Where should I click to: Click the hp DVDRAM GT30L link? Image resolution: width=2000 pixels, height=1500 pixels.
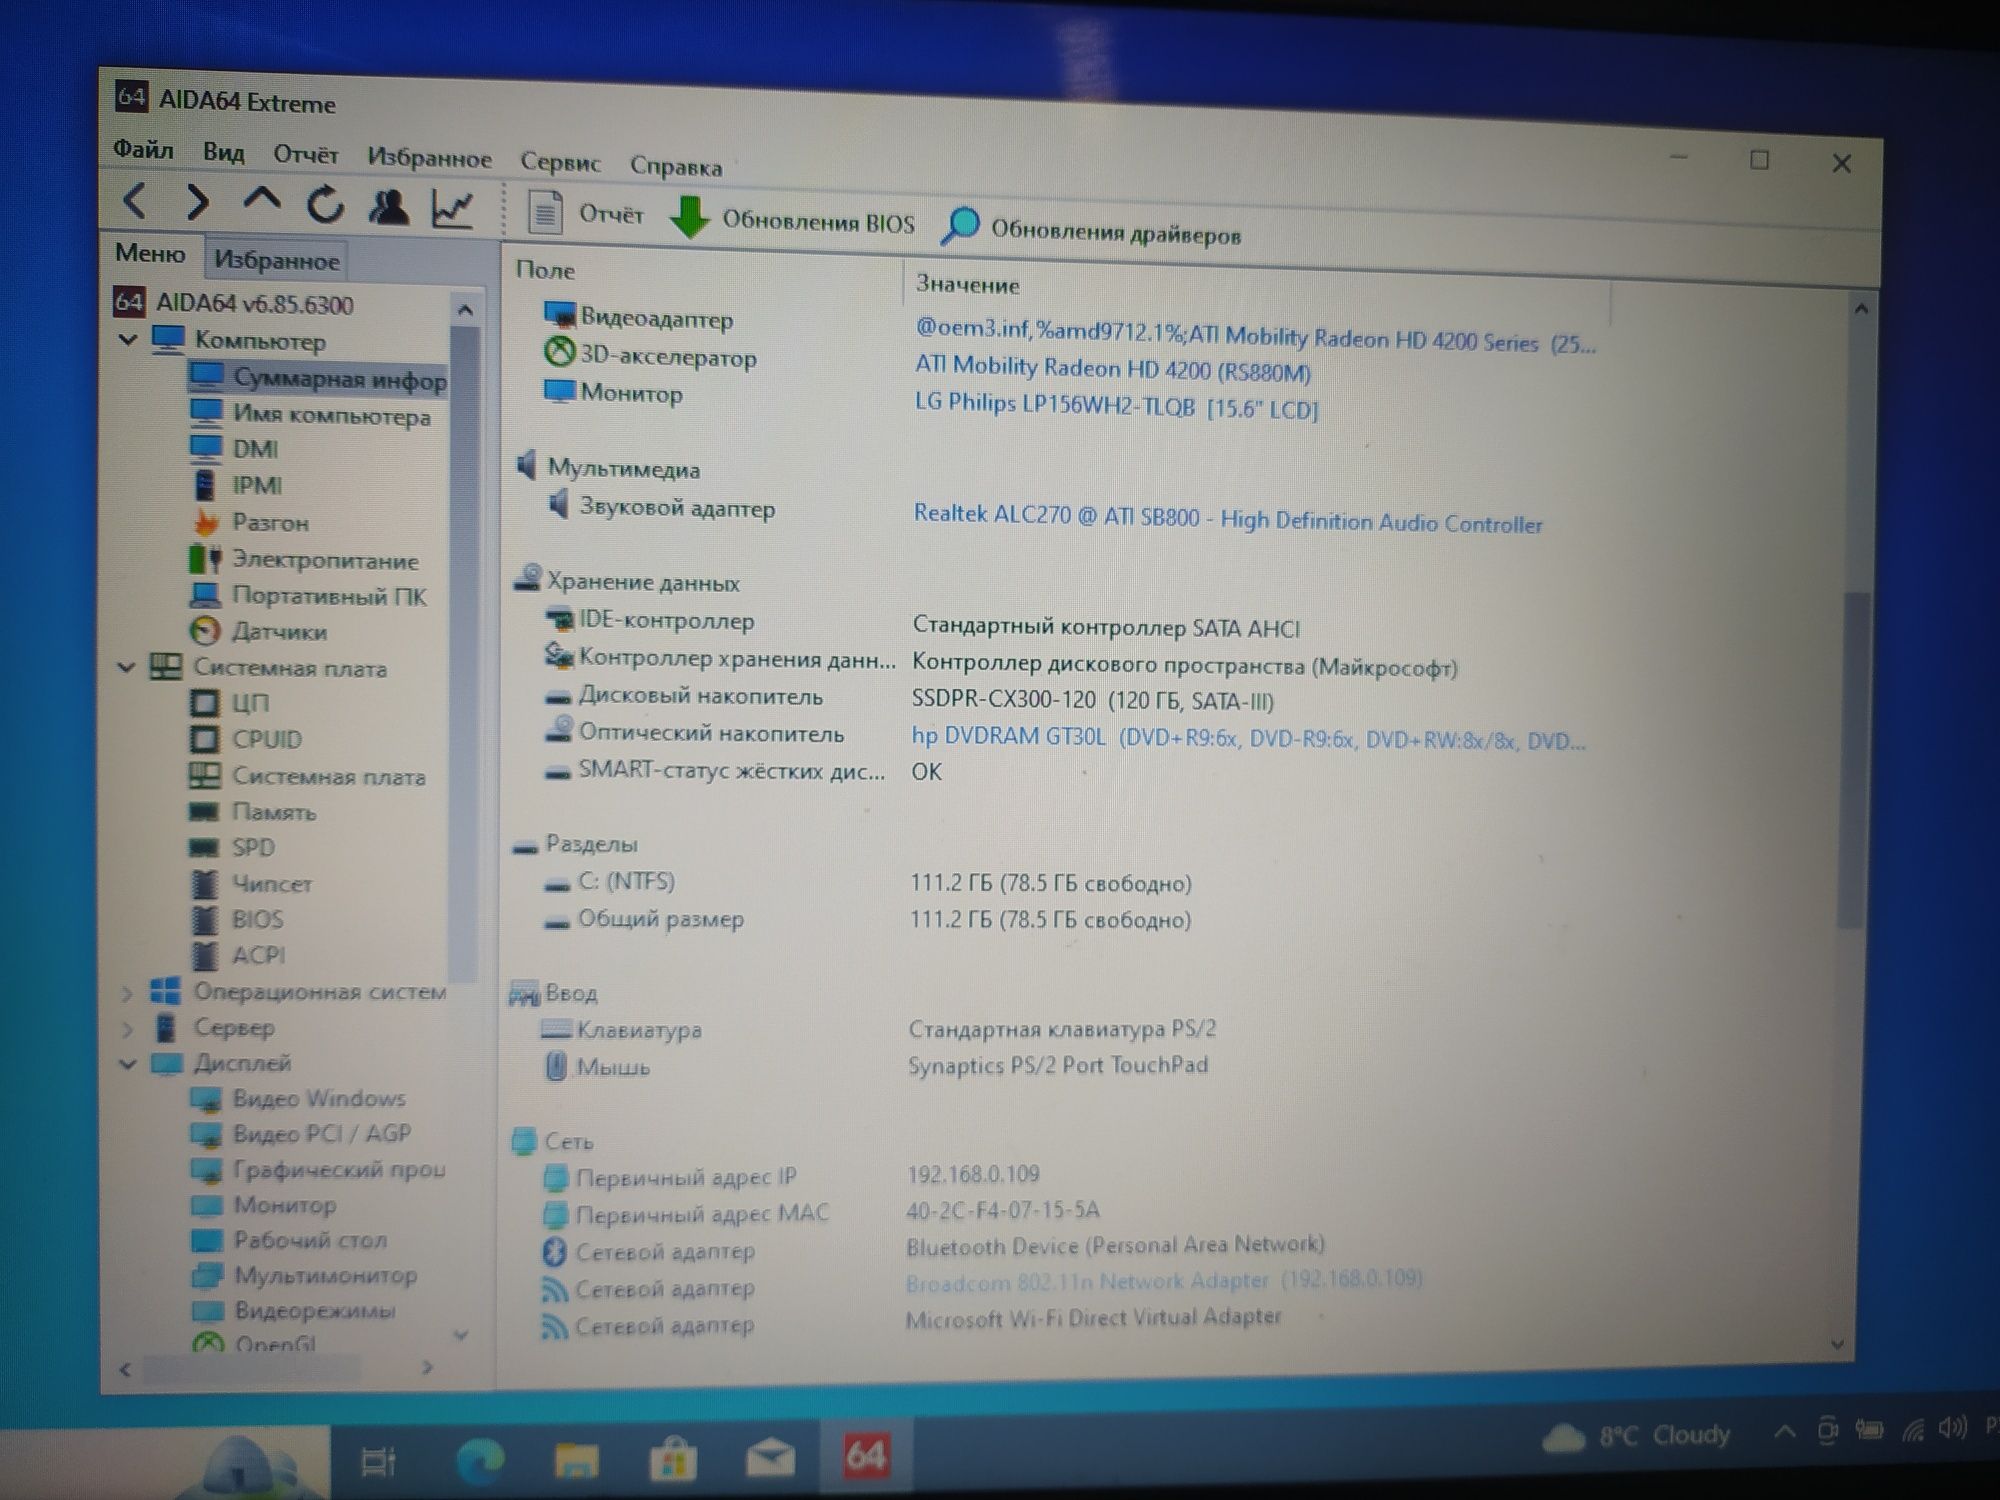coord(1247,739)
